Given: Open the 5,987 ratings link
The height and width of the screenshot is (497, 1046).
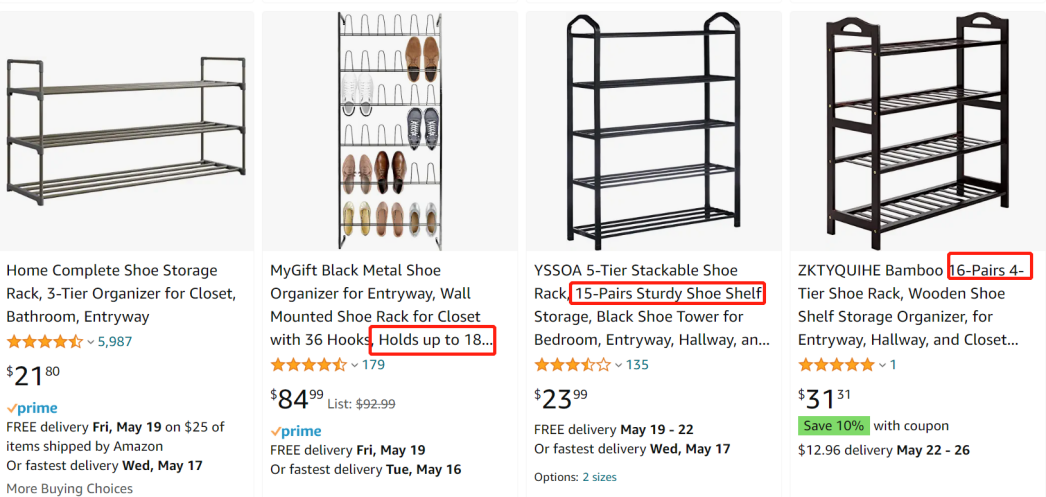Looking at the screenshot, I should tap(115, 342).
